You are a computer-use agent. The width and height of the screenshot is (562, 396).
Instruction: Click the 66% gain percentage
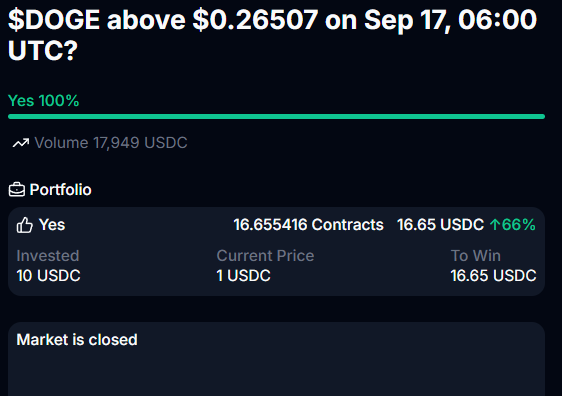519,225
